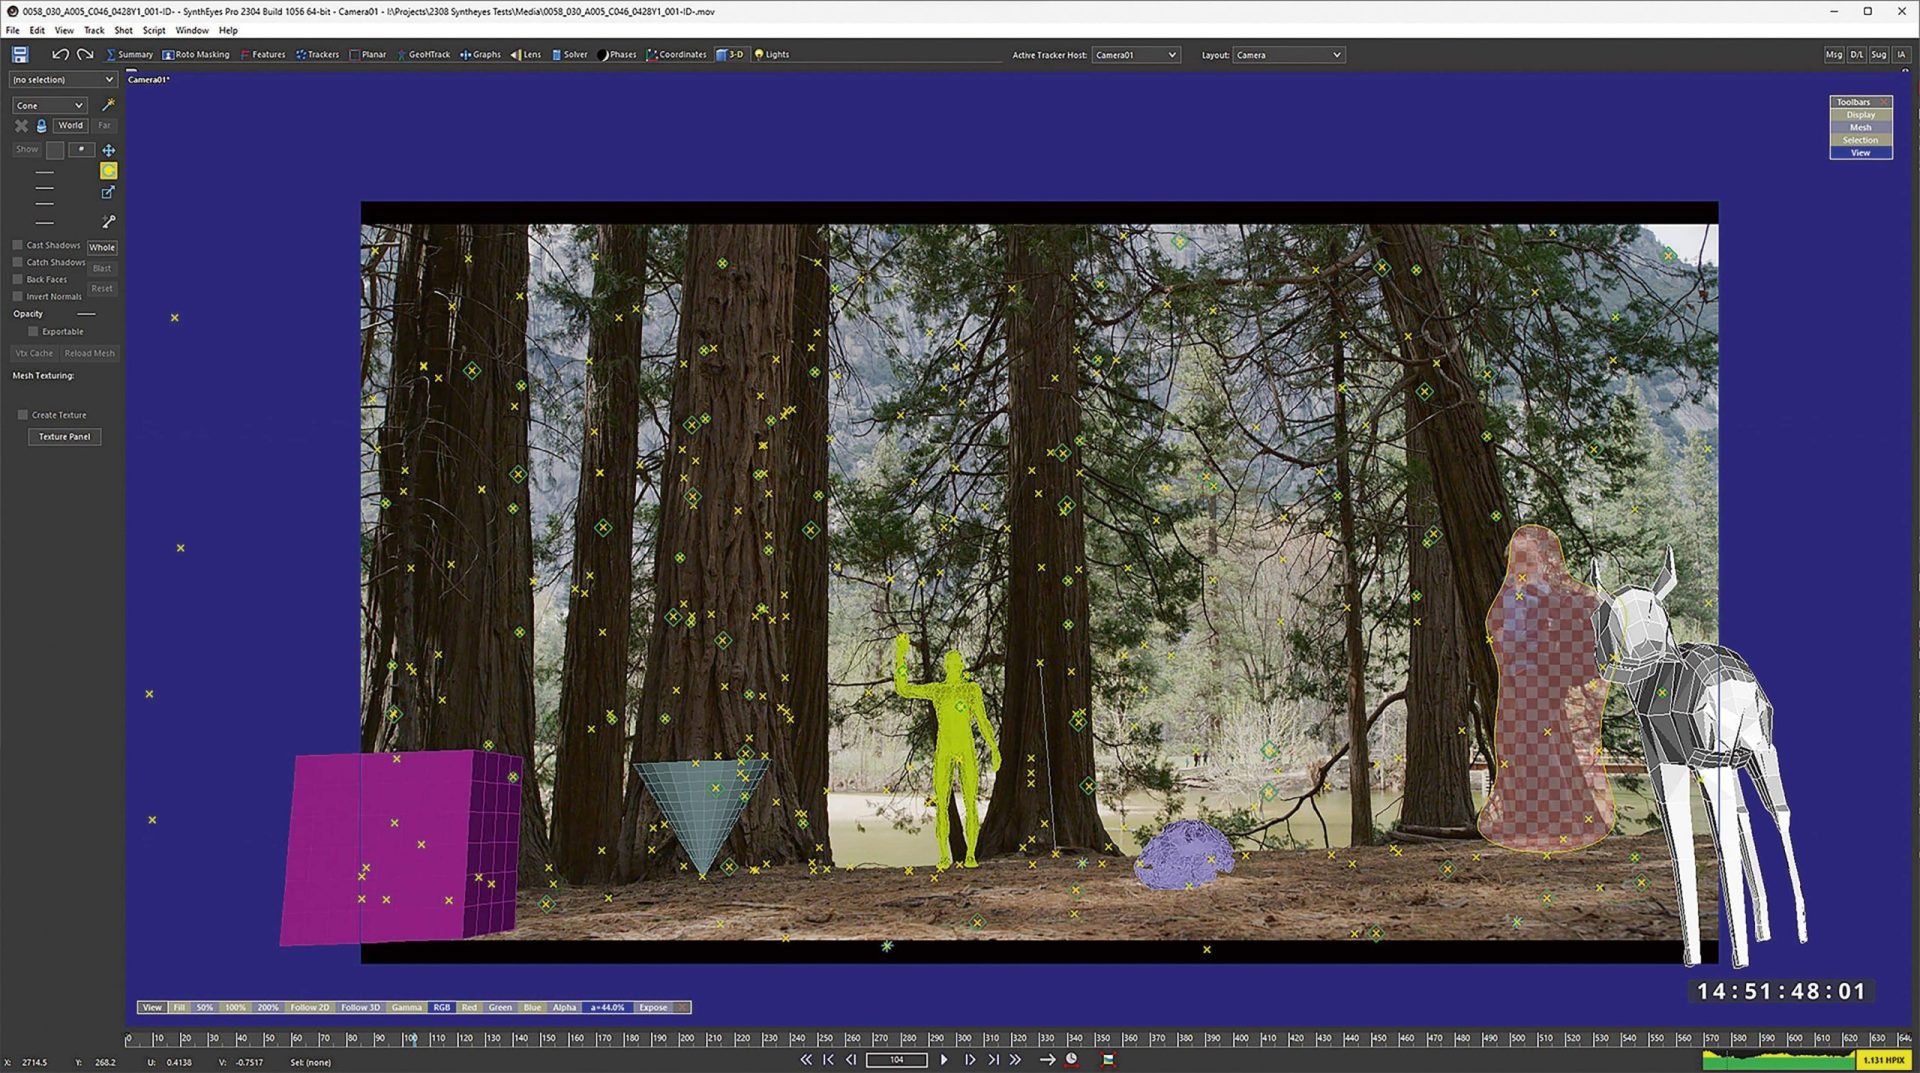The height and width of the screenshot is (1073, 1920).
Task: Play the sequence with the playback button
Action: coord(944,1058)
